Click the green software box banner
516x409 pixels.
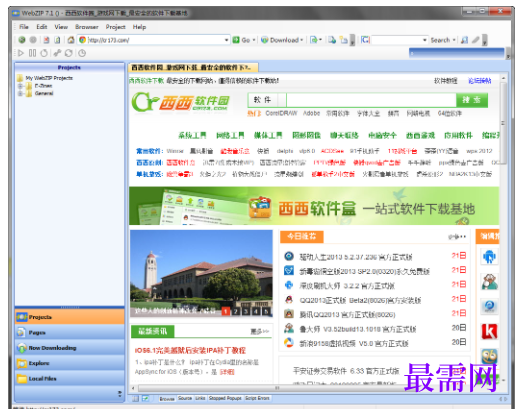point(314,206)
